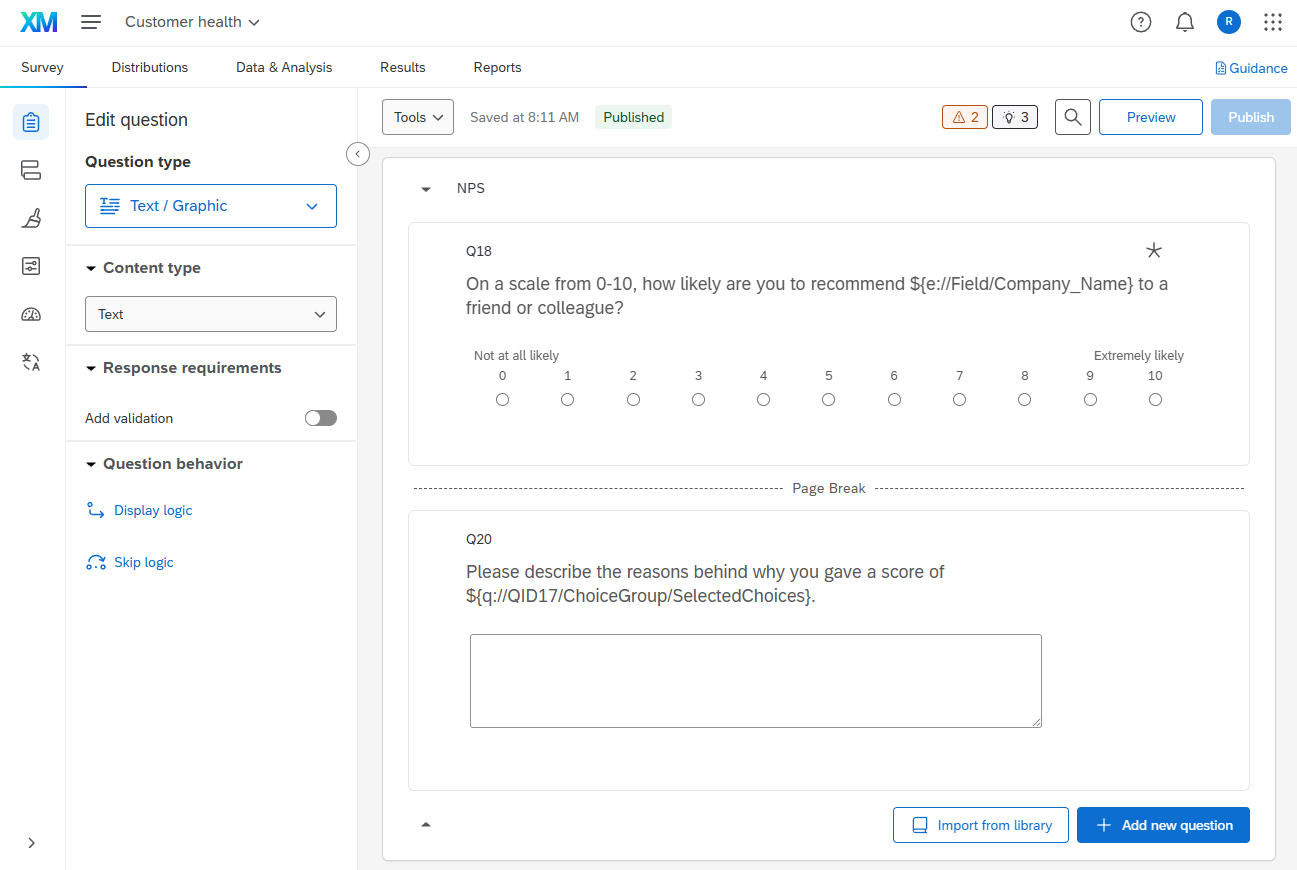The image size is (1297, 870).
Task: Click the Preview button
Action: (x=1151, y=117)
